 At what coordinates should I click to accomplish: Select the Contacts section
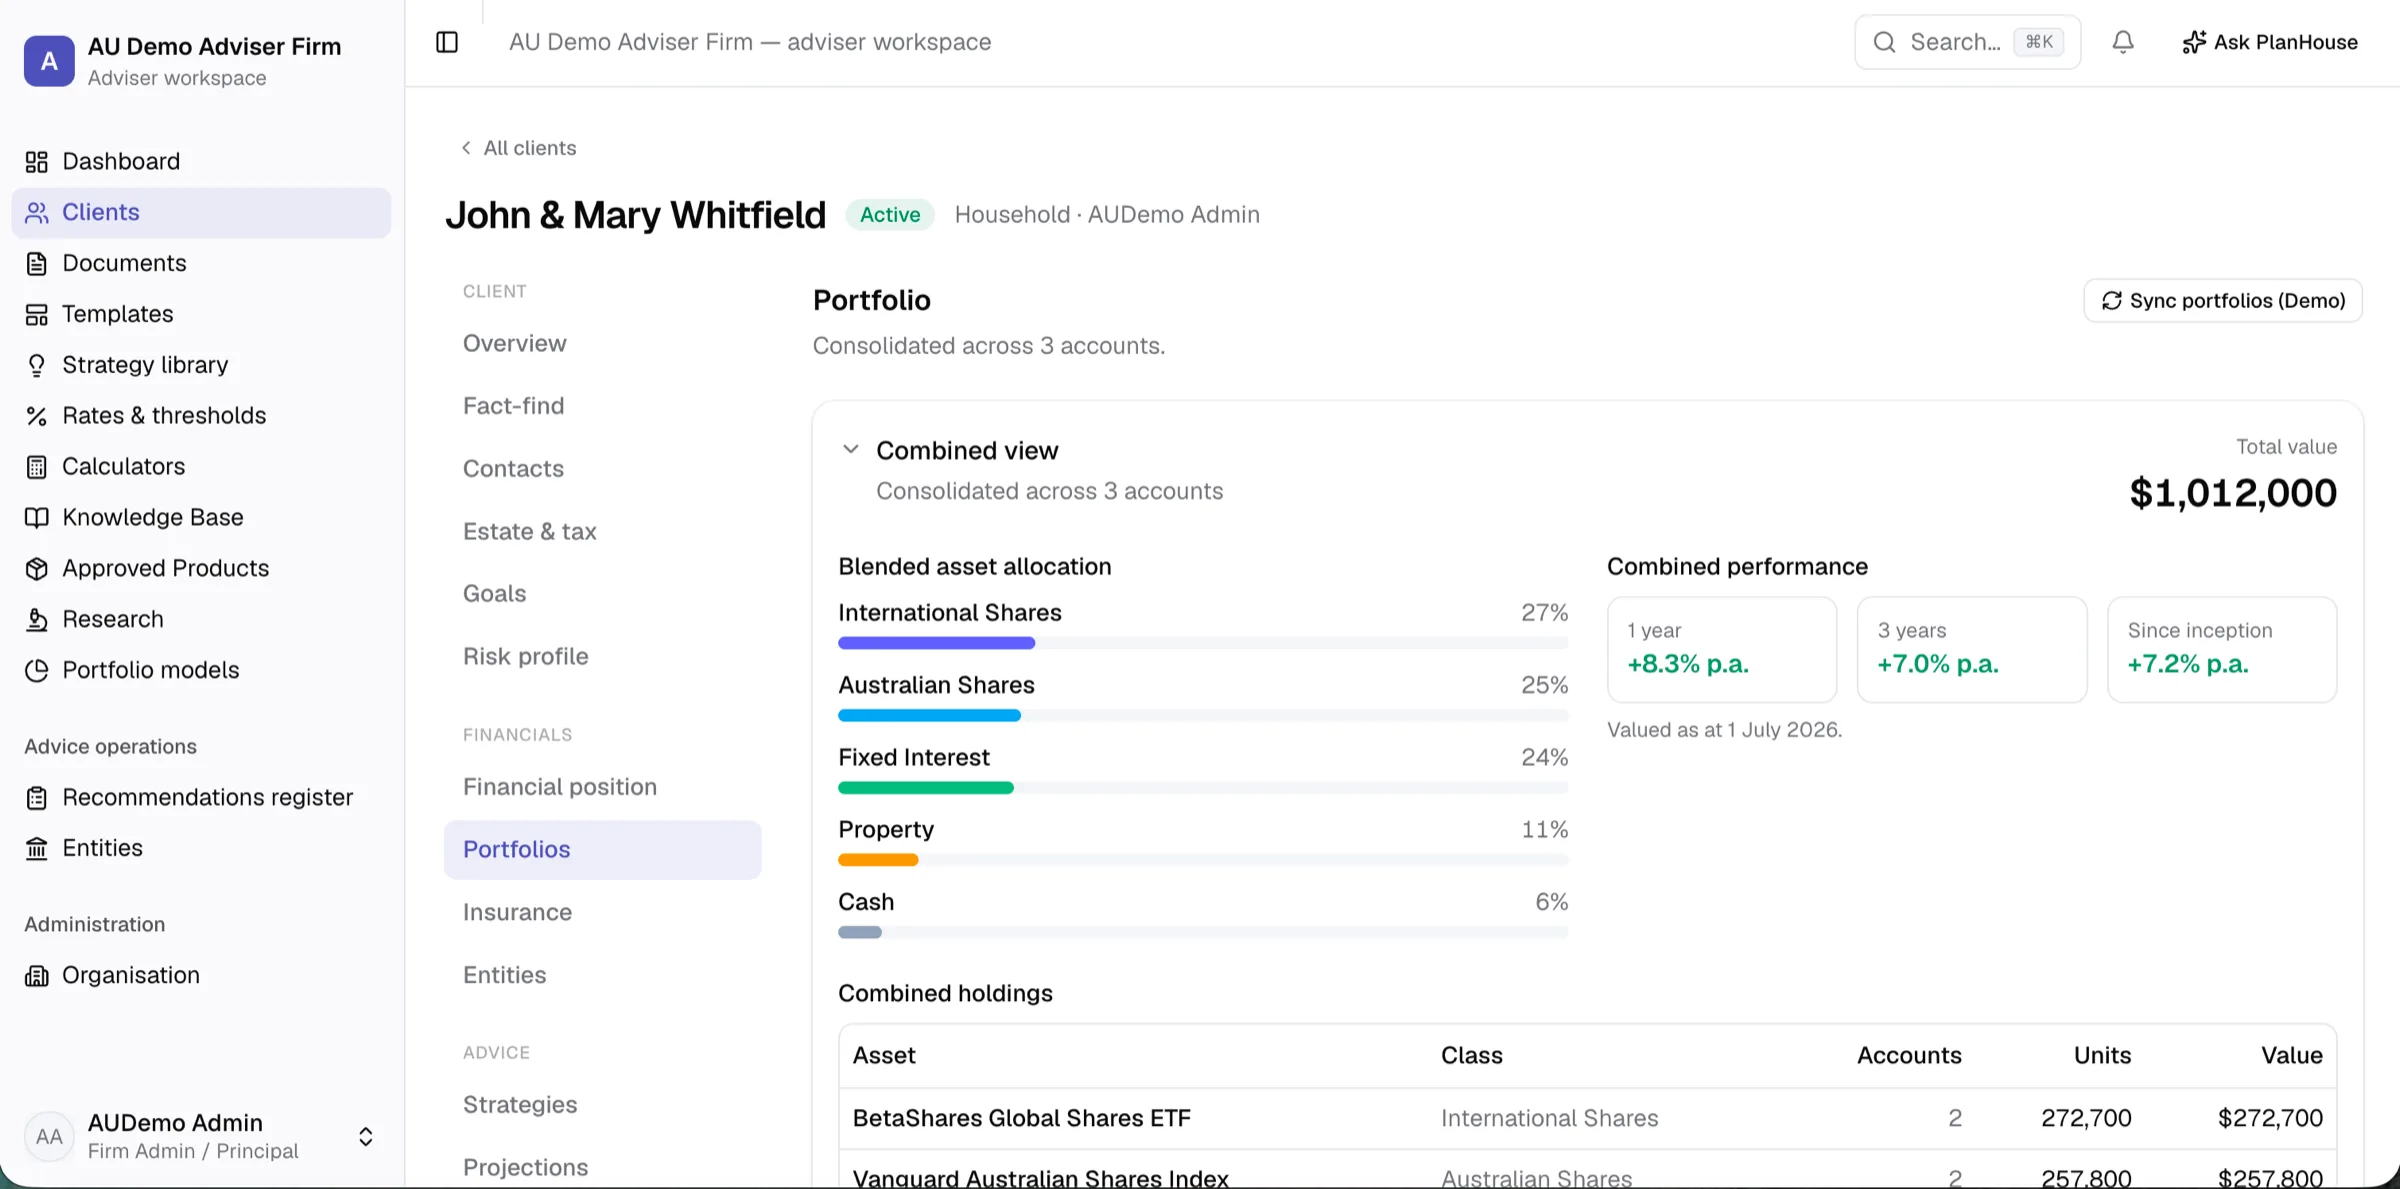pos(603,469)
